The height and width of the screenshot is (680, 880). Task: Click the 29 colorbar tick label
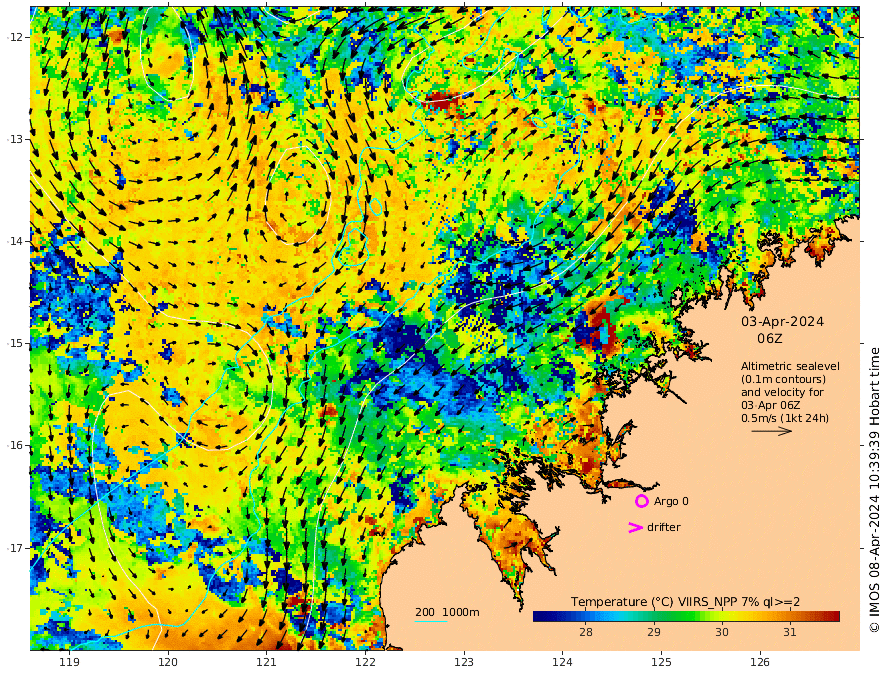(x=653, y=632)
